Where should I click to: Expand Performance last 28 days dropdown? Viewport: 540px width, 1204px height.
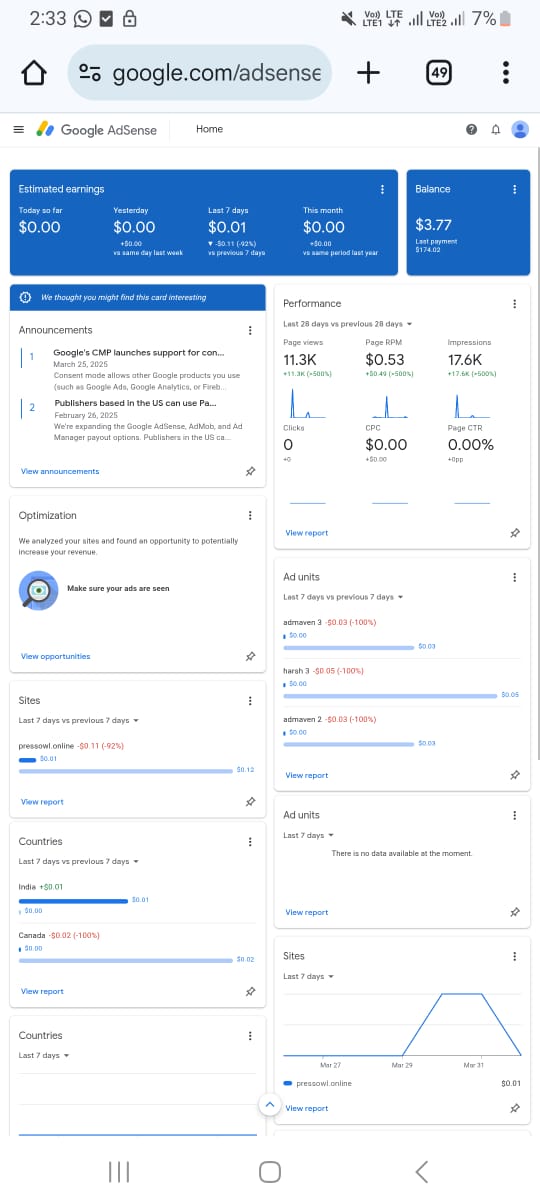pos(348,324)
